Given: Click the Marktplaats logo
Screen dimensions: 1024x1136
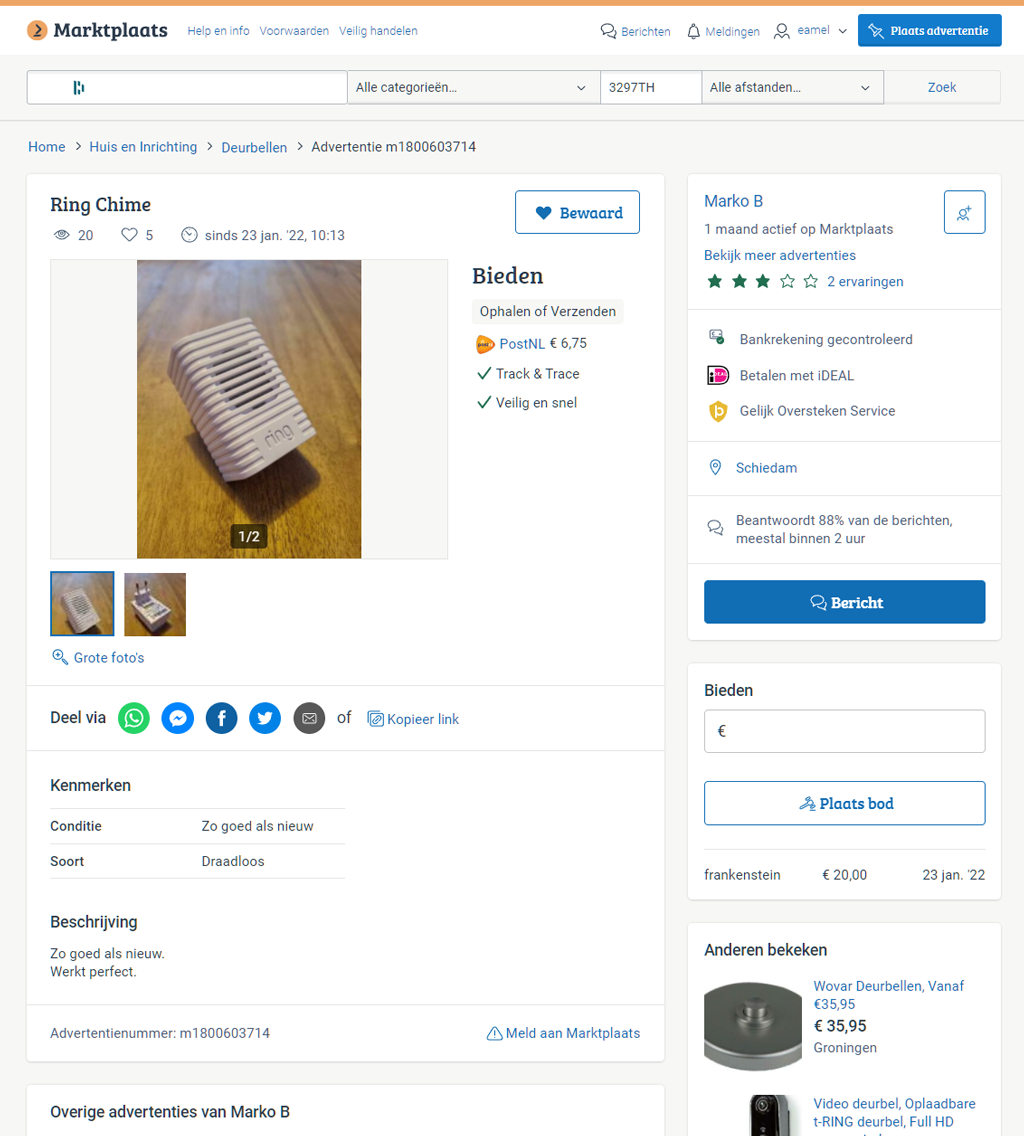Looking at the screenshot, I should pyautogui.click(x=97, y=30).
